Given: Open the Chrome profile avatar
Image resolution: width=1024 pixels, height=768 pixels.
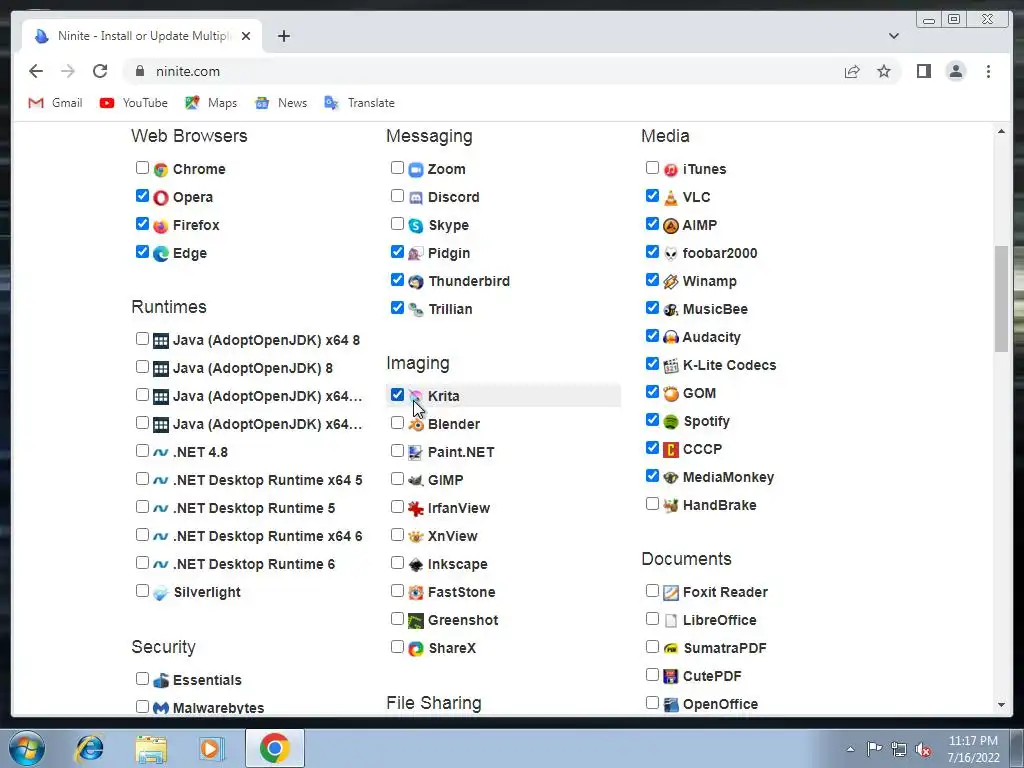Looking at the screenshot, I should [x=955, y=71].
